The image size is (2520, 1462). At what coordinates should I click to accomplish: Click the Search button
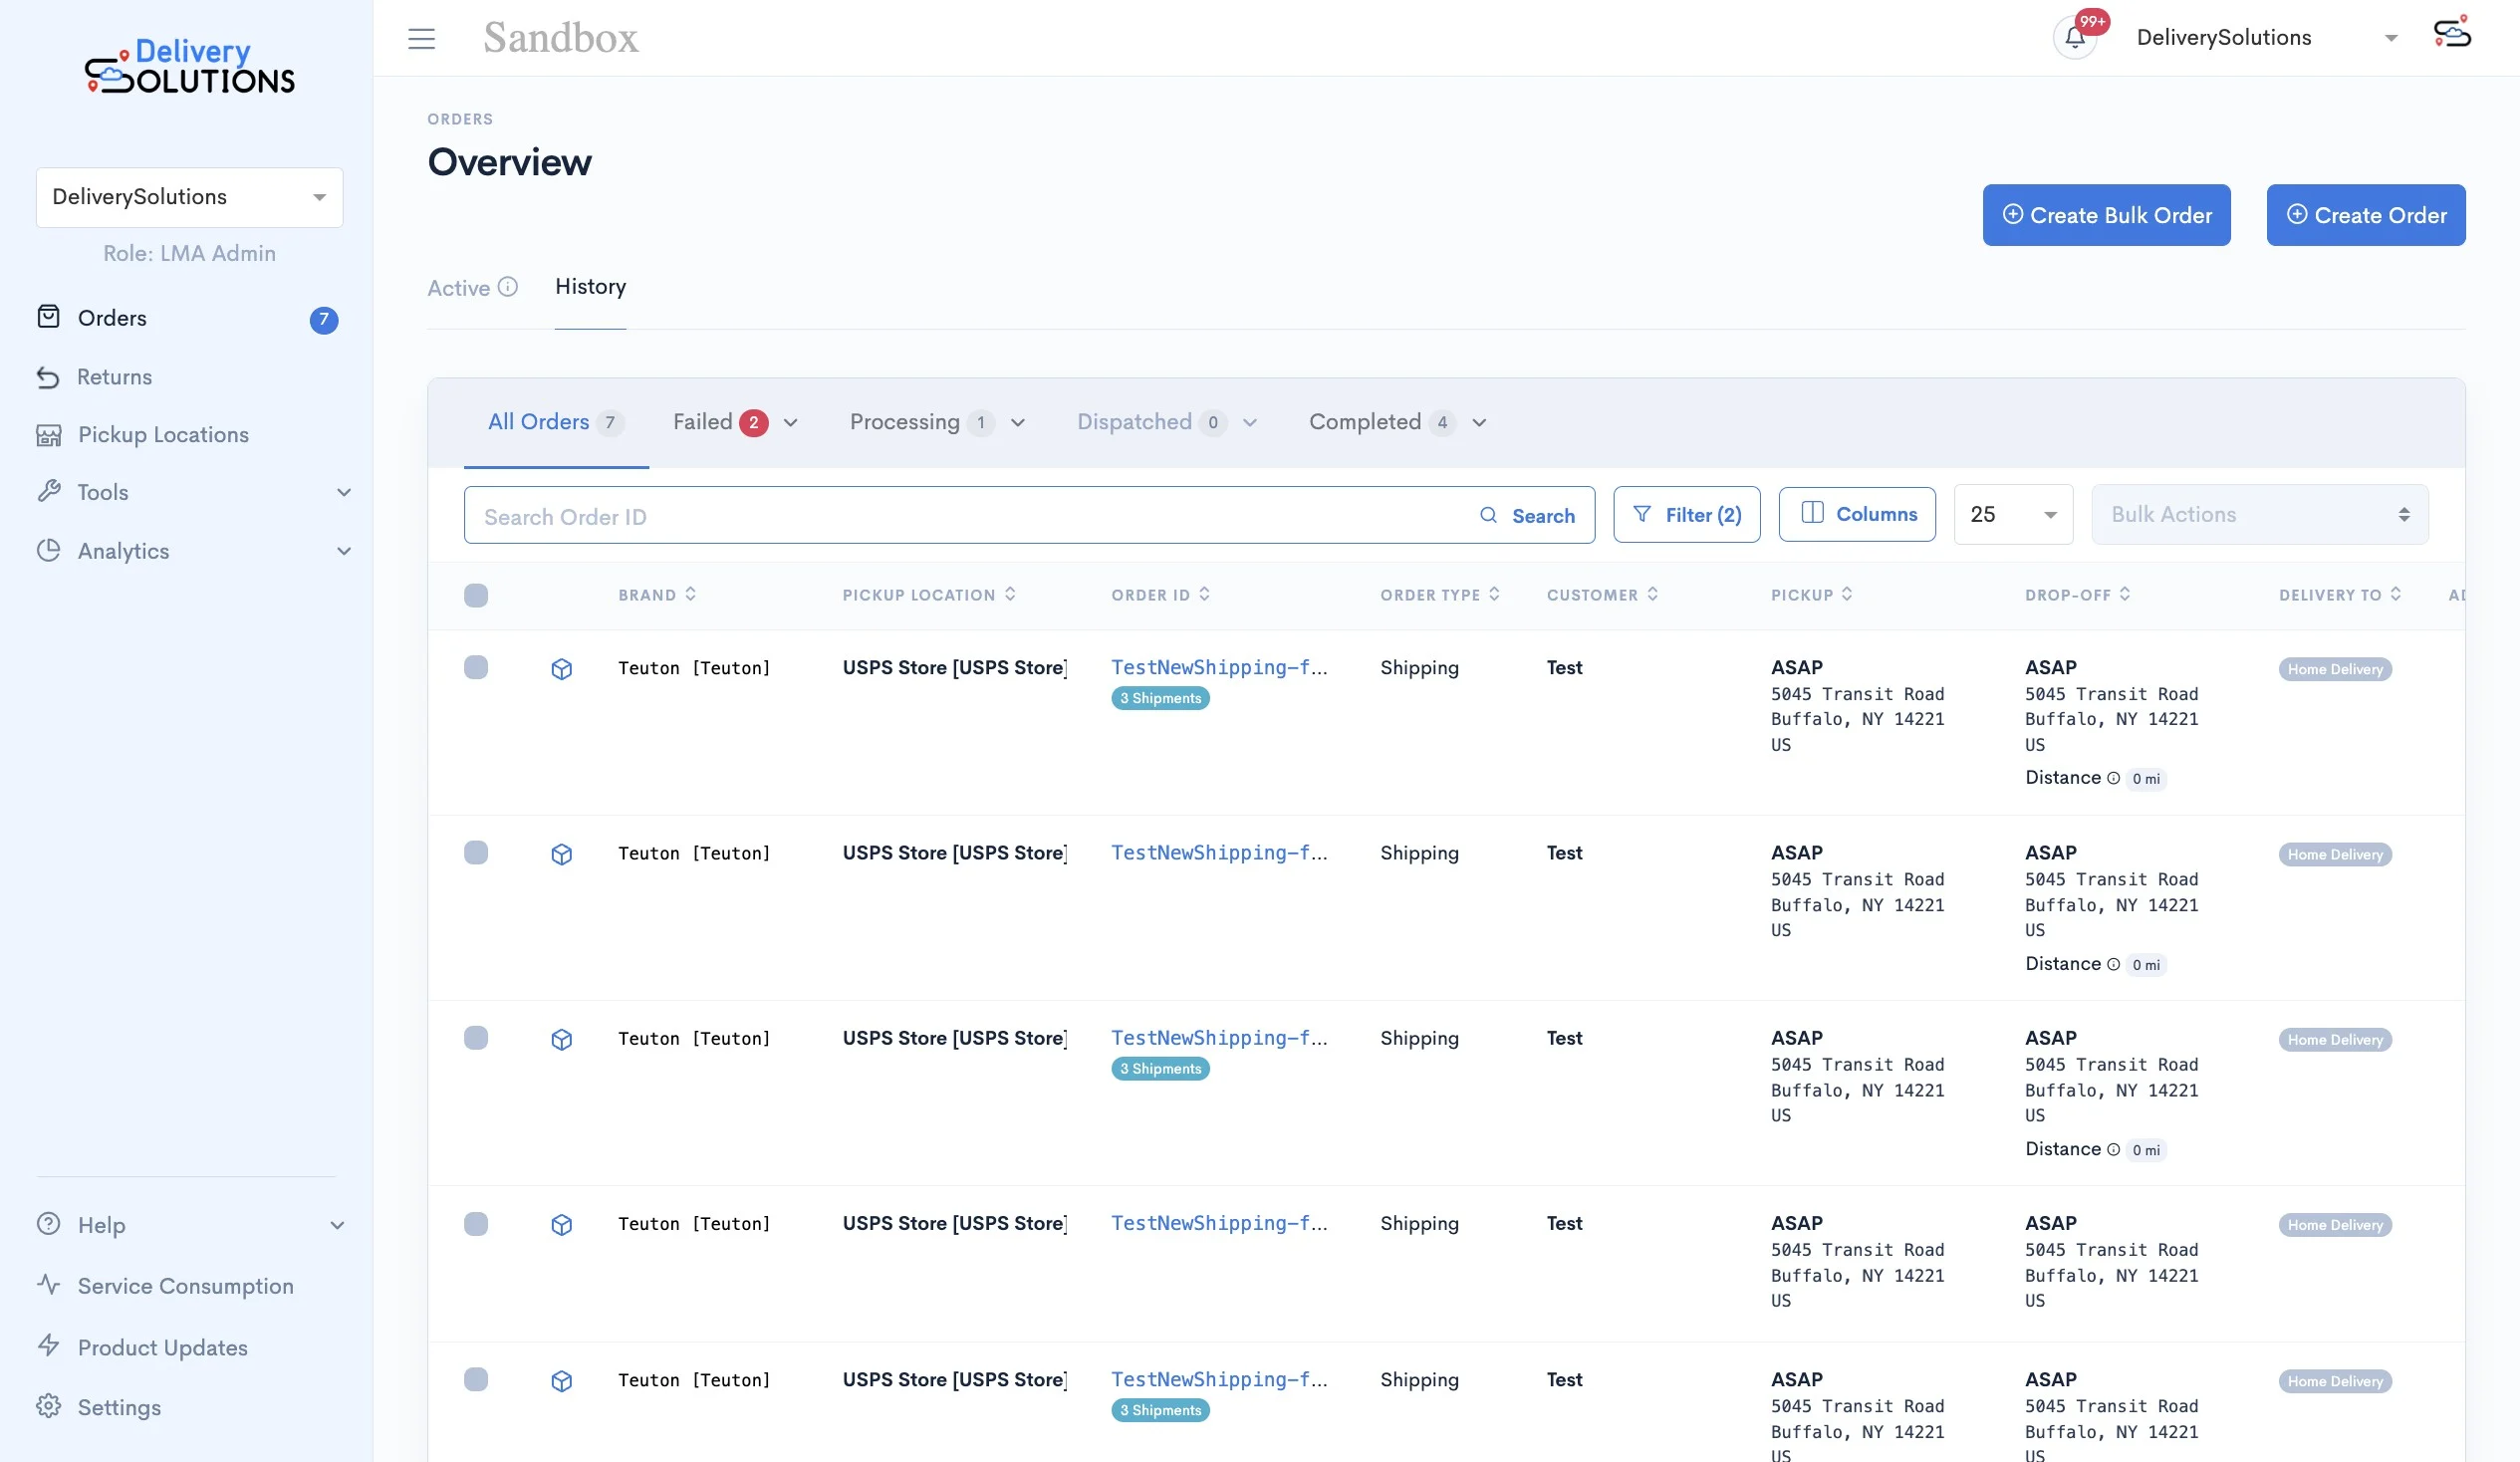pos(1528,516)
